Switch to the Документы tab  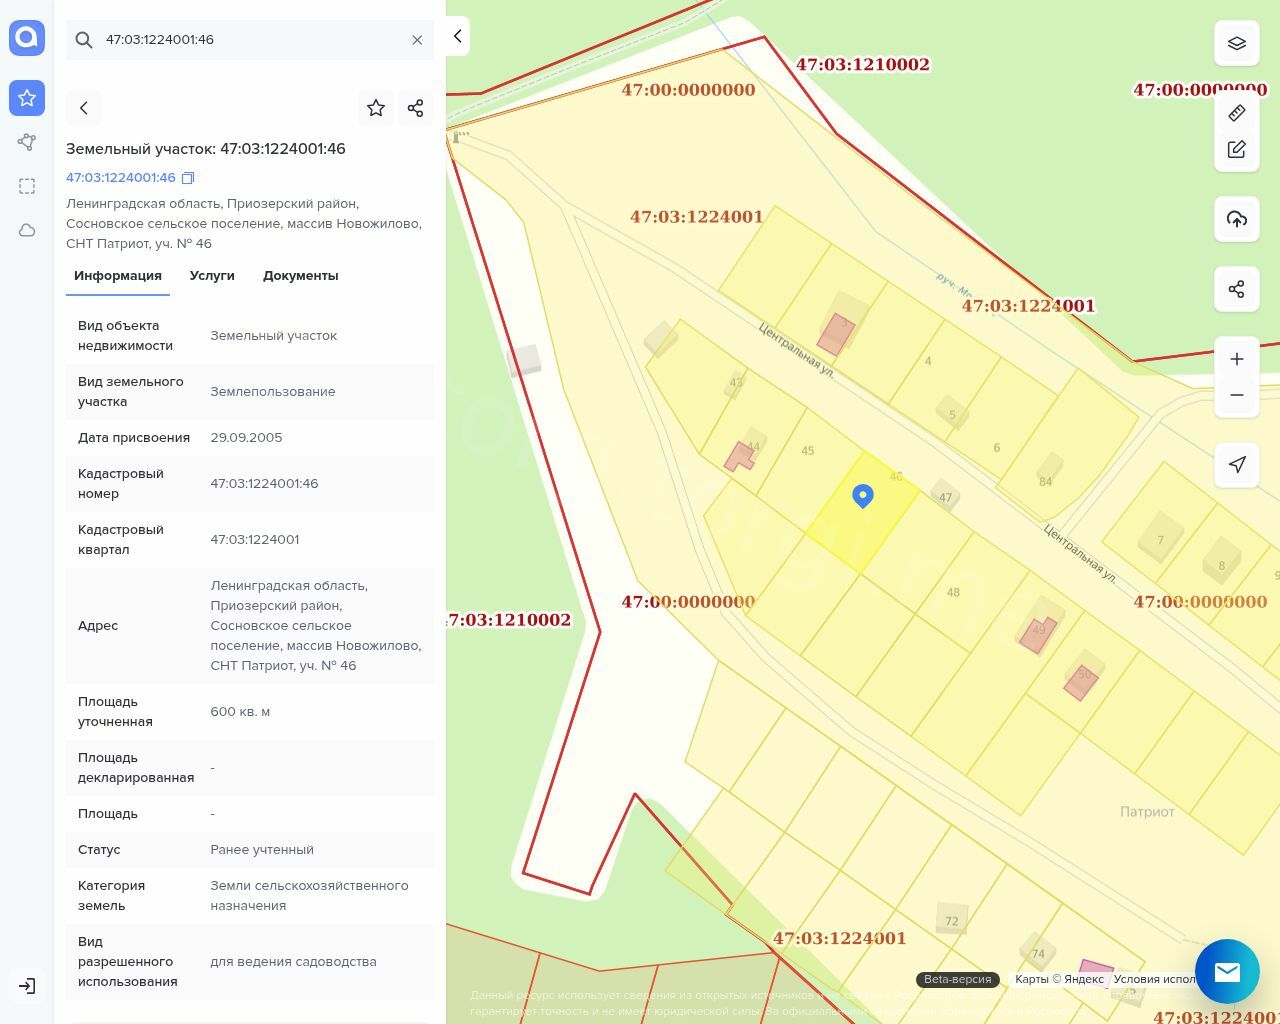tap(300, 276)
